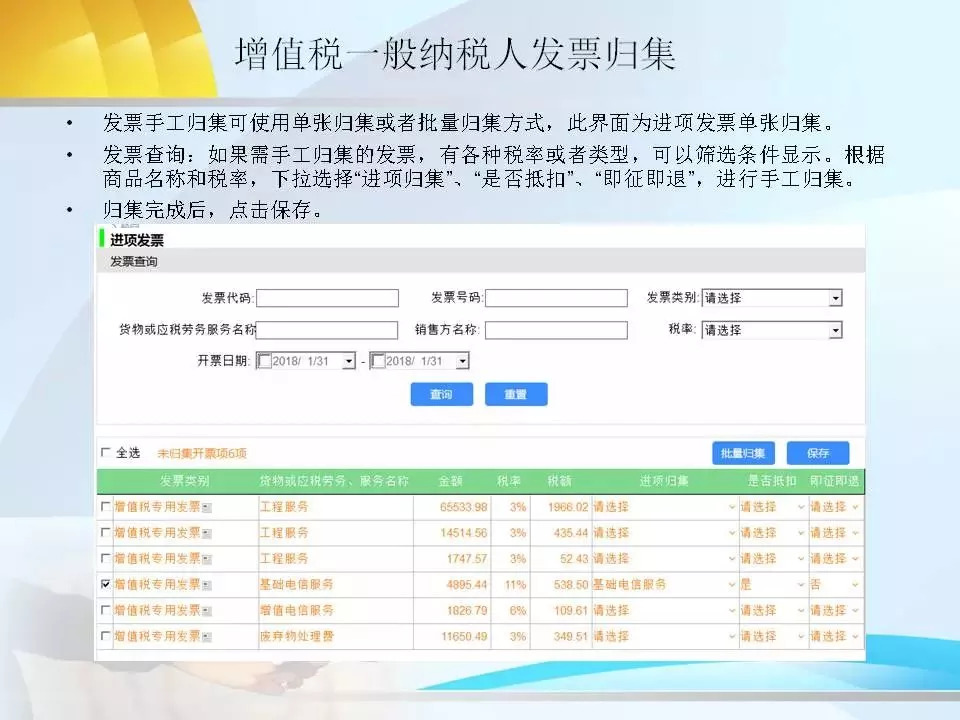The height and width of the screenshot is (720, 960).
Task: Click small icon after 增值税专用发票 in 基础电信服务 row
Action: tap(207, 585)
